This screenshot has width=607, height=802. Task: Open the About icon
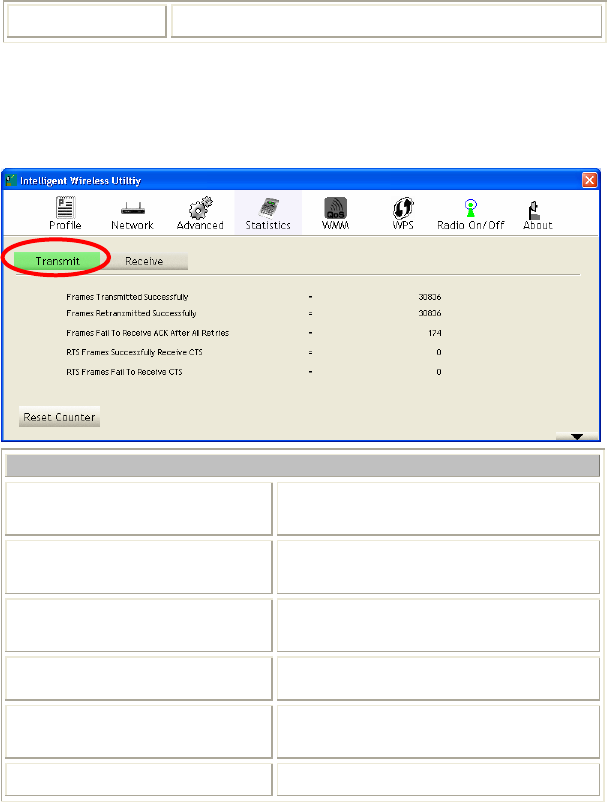537,213
